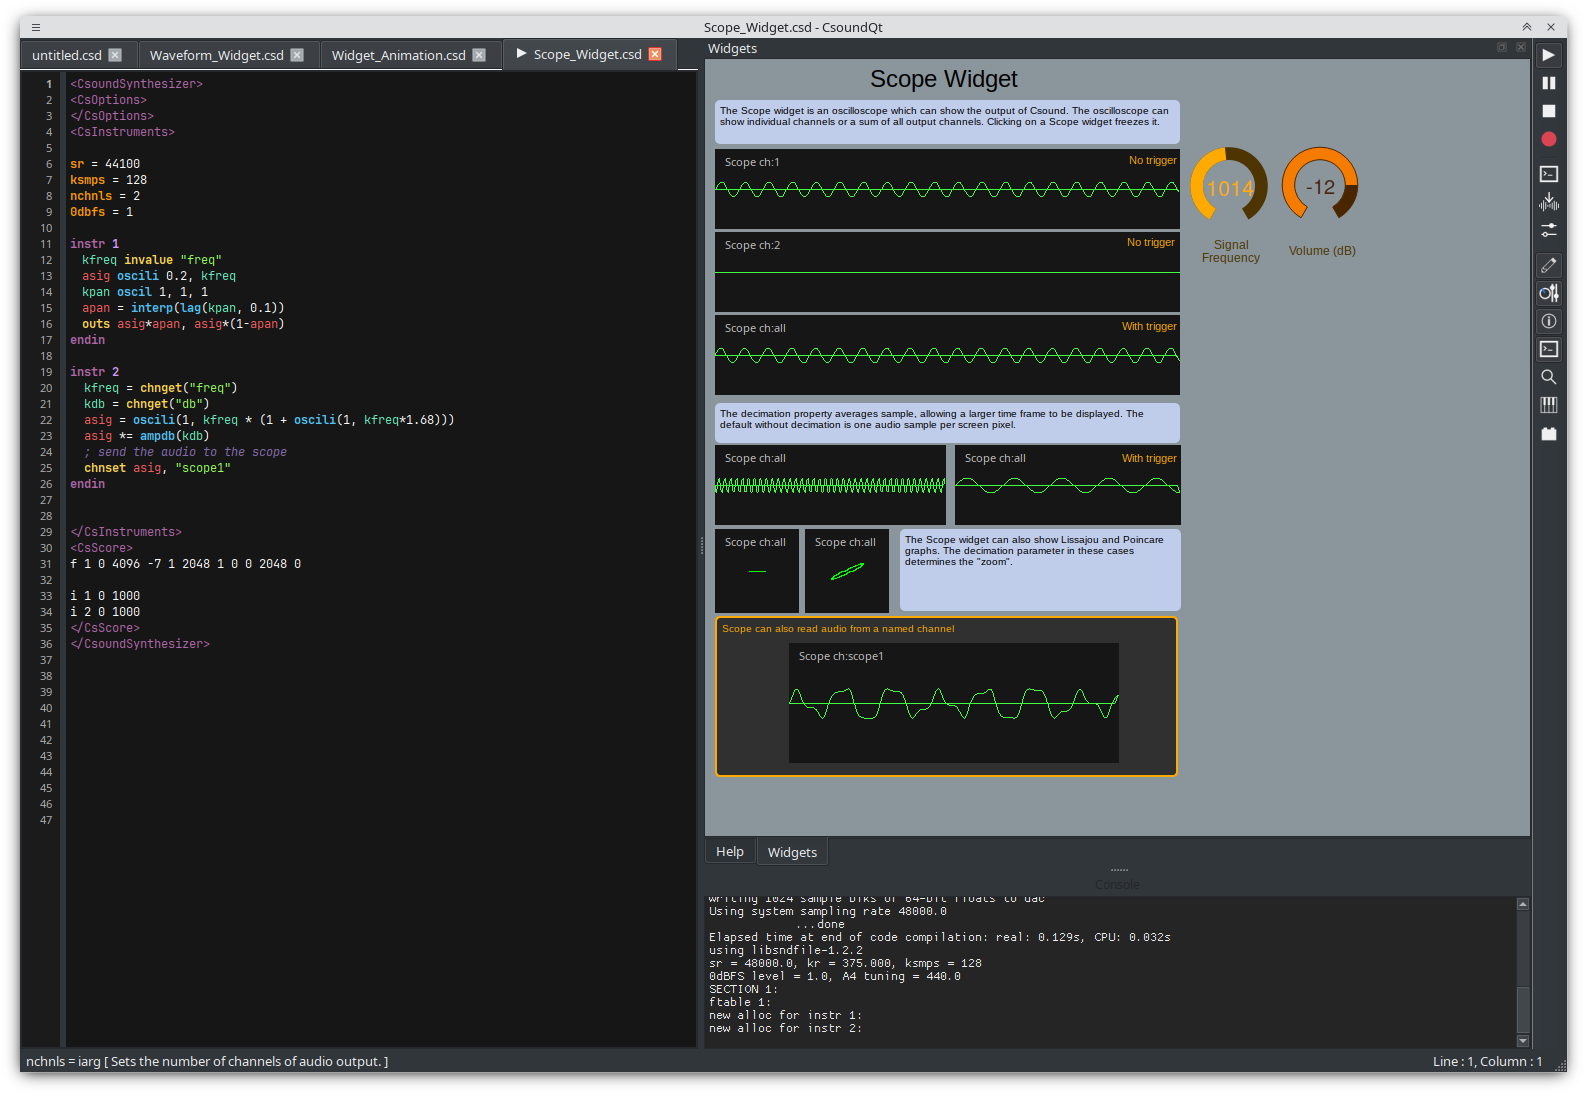Click line number 47 in the gutter

pos(46,820)
